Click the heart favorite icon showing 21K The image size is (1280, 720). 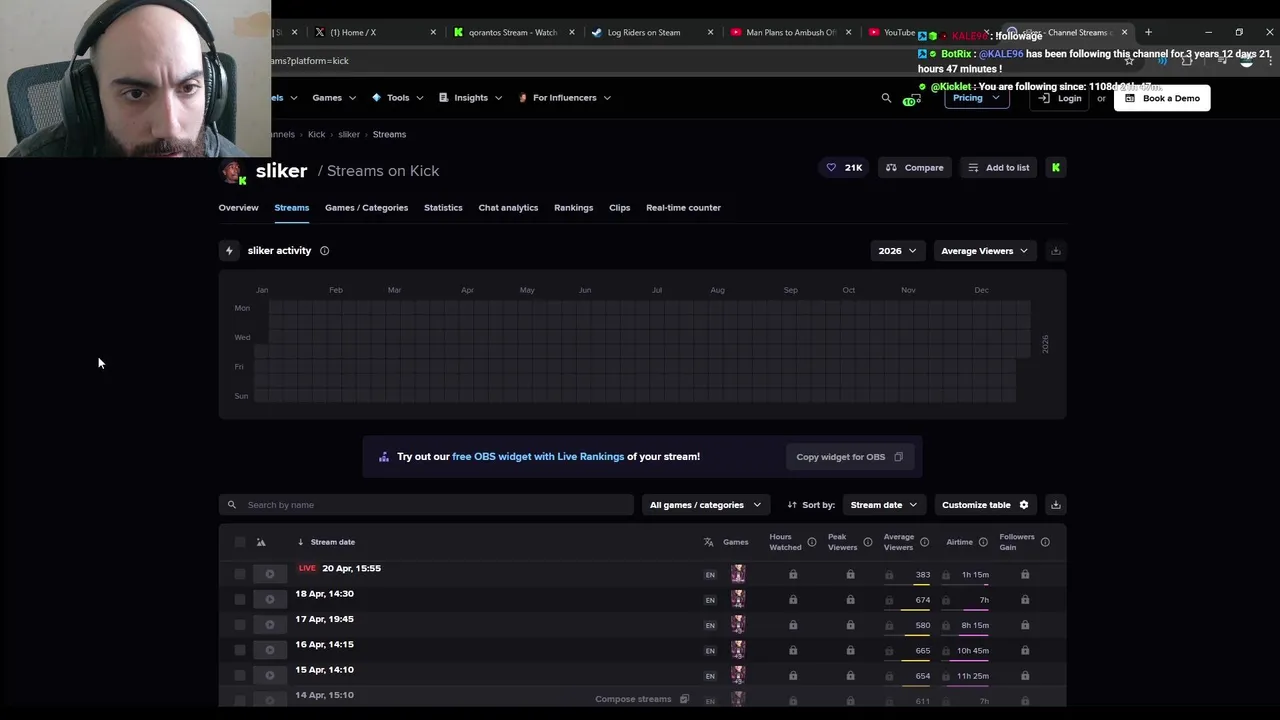[831, 168]
